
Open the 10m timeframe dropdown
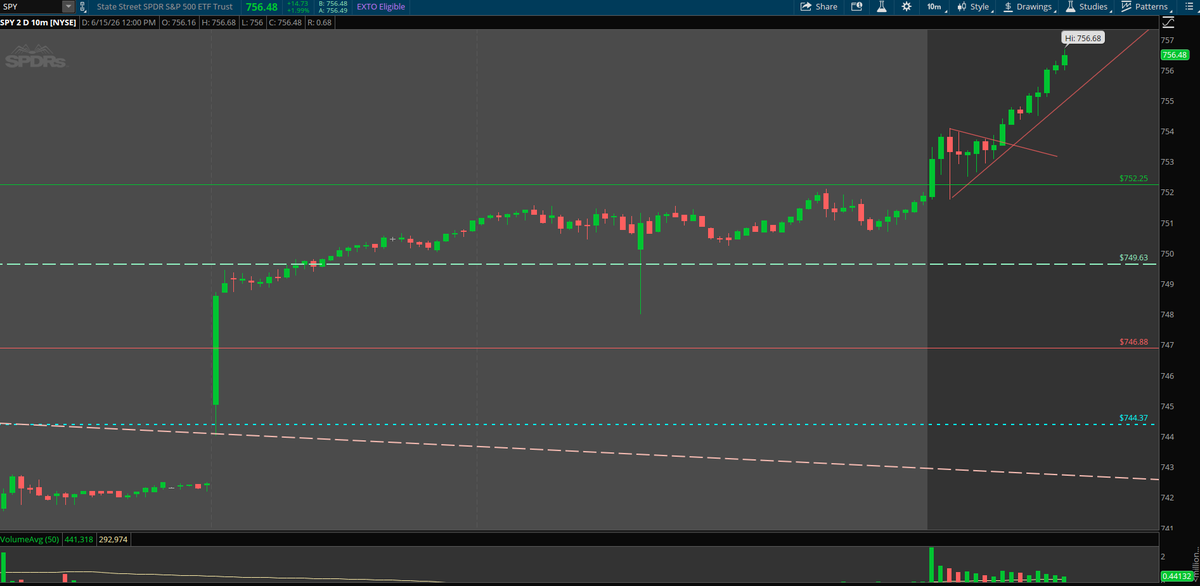click(936, 6)
